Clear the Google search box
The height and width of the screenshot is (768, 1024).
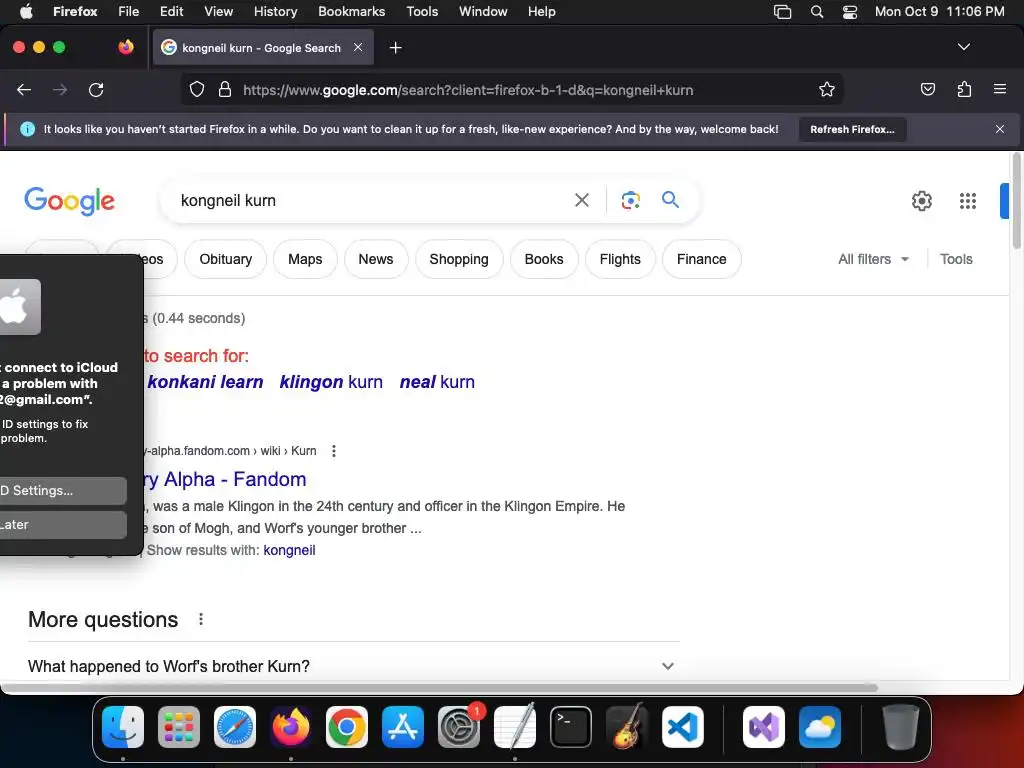[581, 200]
